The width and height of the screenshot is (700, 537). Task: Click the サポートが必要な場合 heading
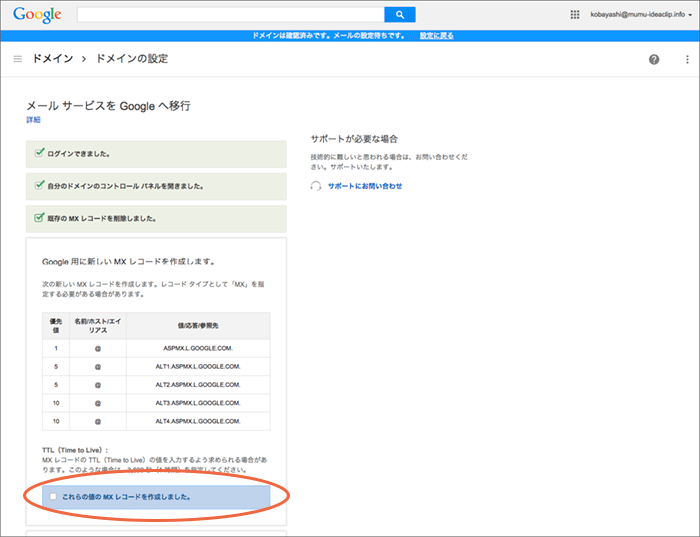point(354,139)
